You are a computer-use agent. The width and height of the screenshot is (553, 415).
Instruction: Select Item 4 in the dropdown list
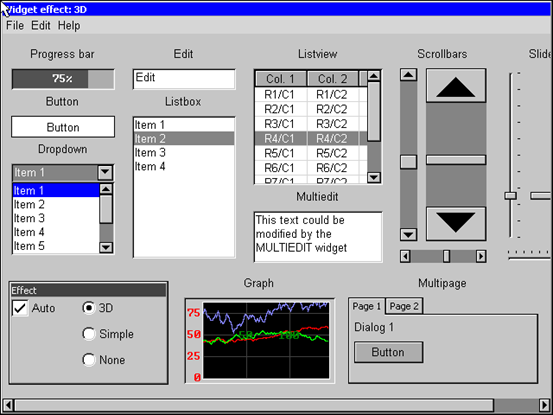[x=56, y=232]
